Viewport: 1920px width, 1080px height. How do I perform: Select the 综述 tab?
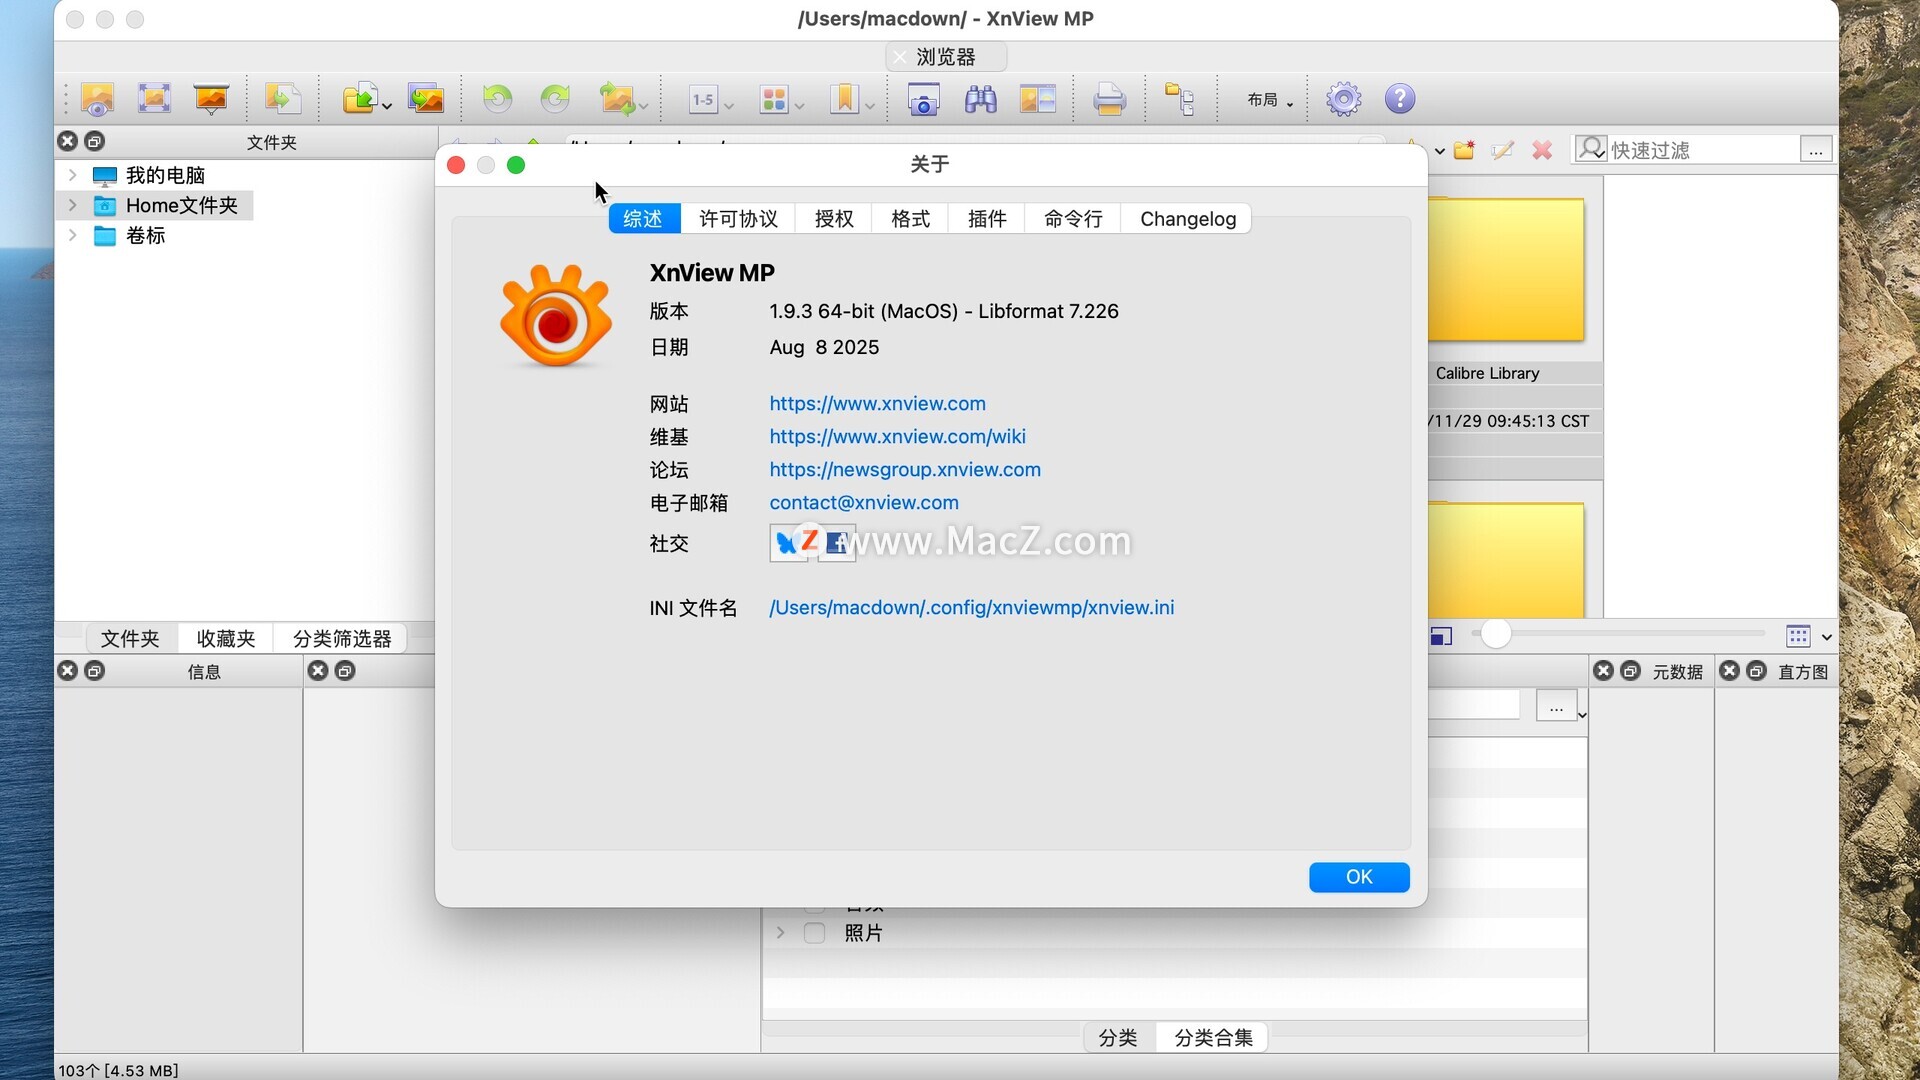(x=643, y=219)
